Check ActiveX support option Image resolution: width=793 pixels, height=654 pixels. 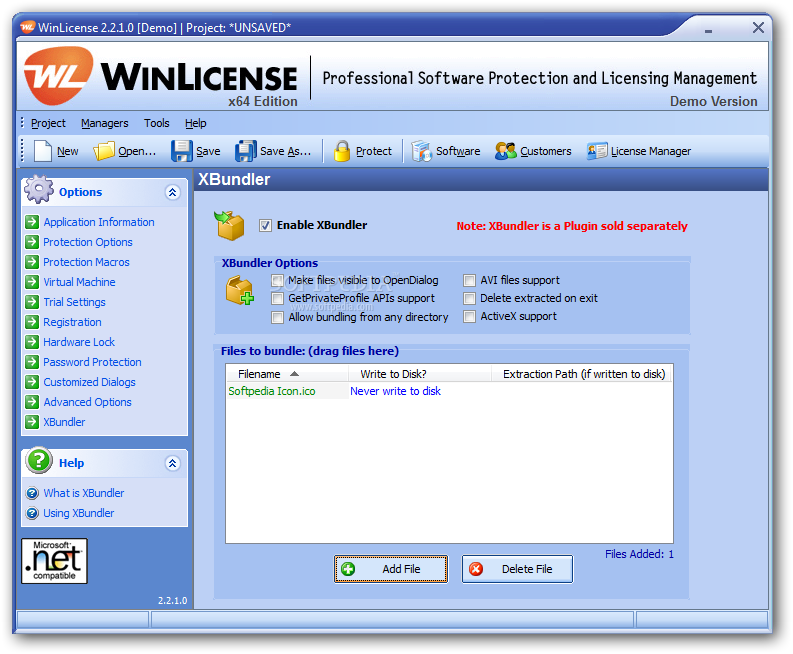(469, 317)
